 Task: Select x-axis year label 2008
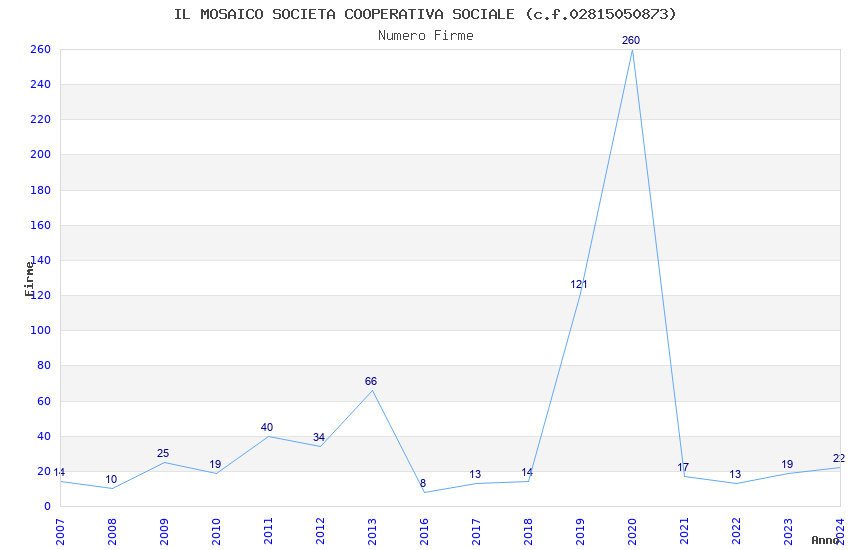click(112, 532)
